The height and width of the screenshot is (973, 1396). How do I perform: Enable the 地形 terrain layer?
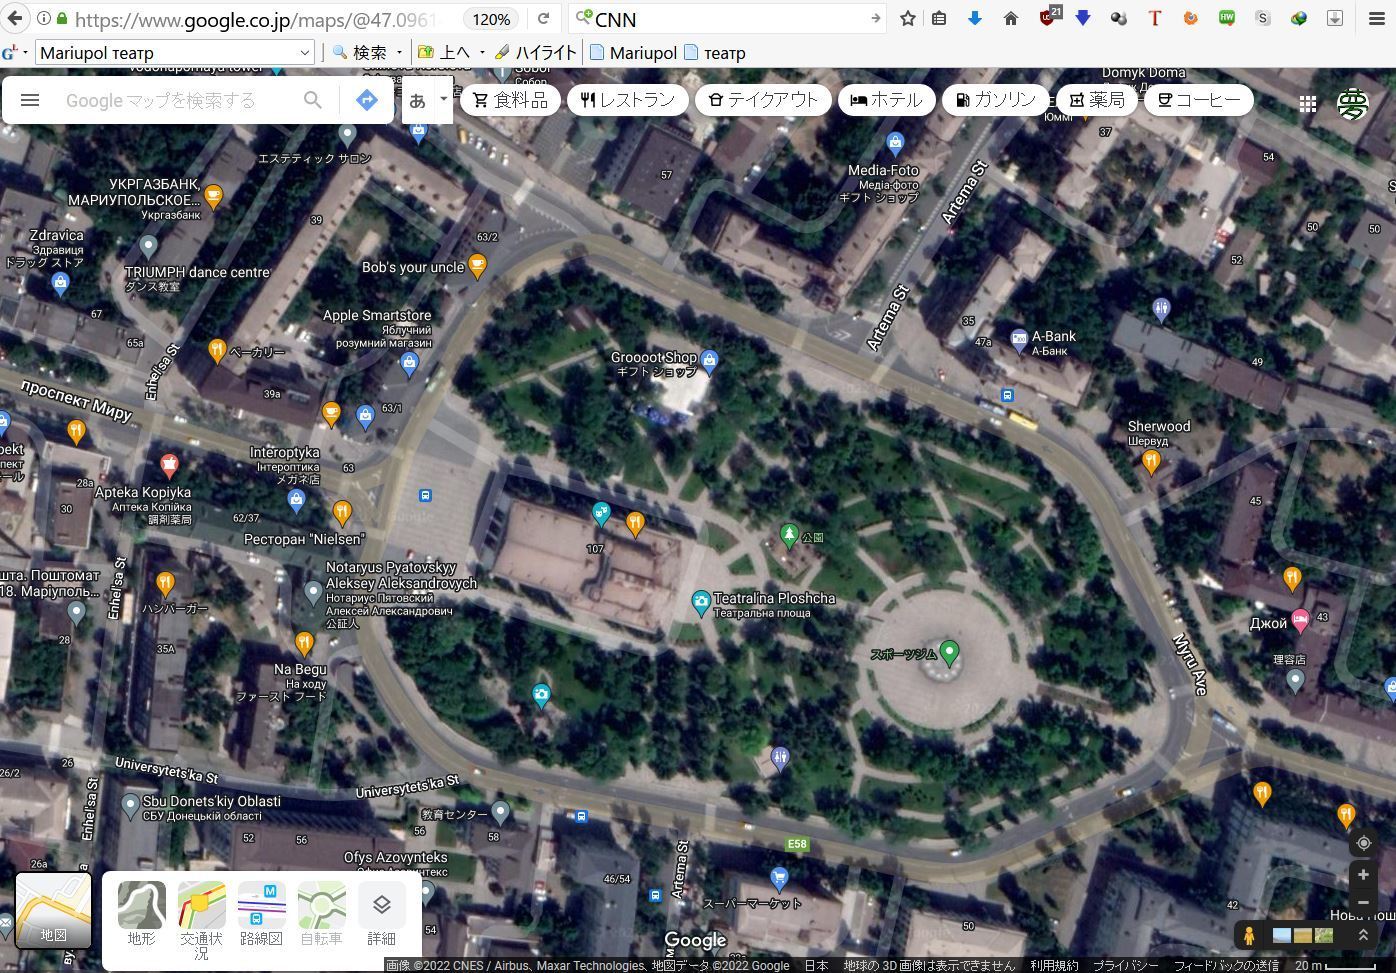tap(142, 913)
